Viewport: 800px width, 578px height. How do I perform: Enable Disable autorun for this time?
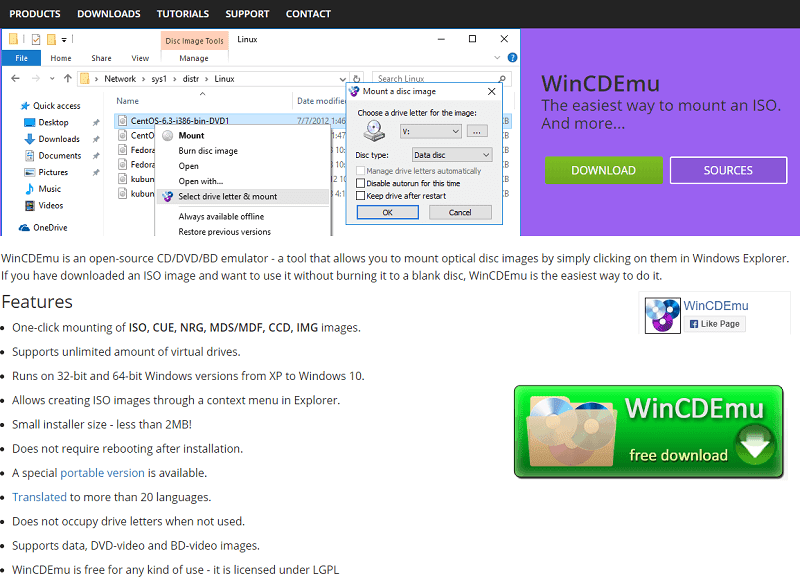click(360, 183)
